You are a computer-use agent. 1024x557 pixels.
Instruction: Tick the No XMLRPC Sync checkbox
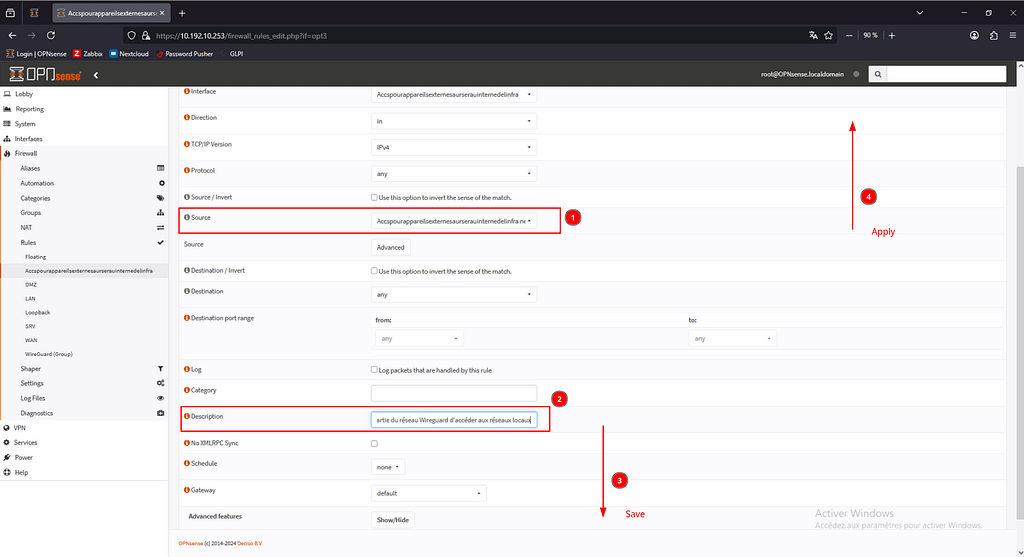(x=374, y=443)
